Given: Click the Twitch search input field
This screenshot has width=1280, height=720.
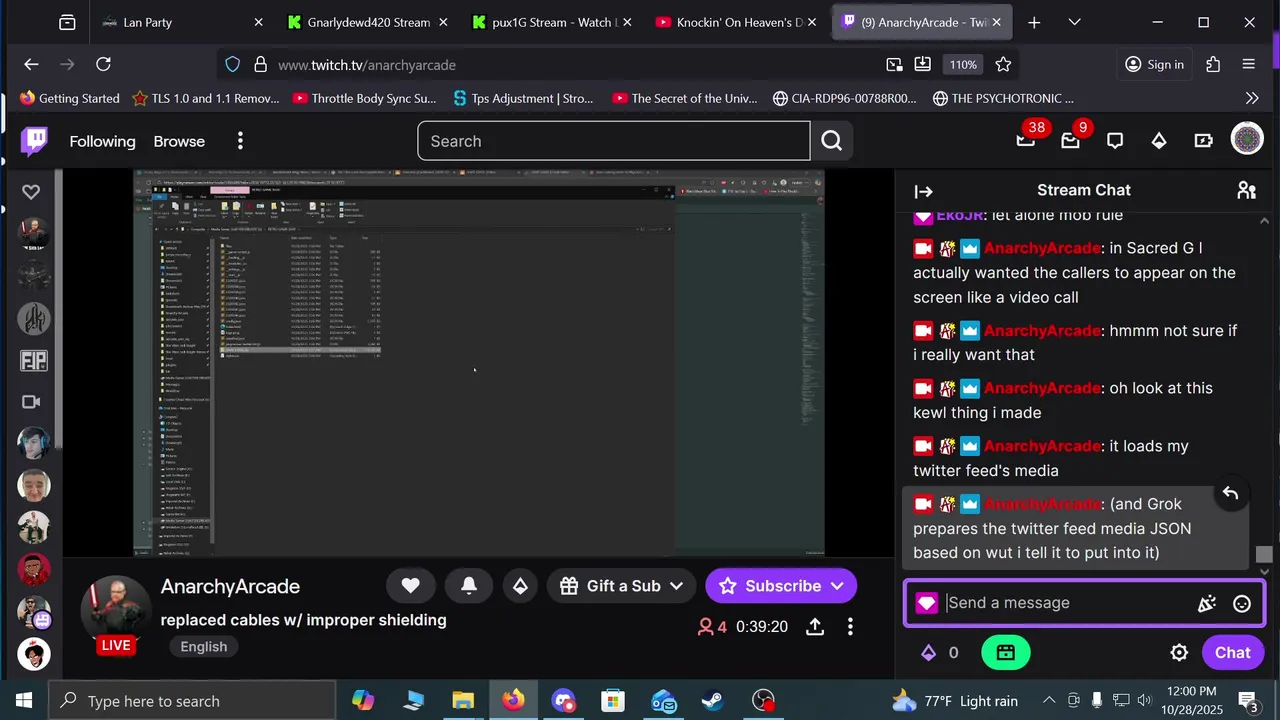Looking at the screenshot, I should click(x=613, y=141).
